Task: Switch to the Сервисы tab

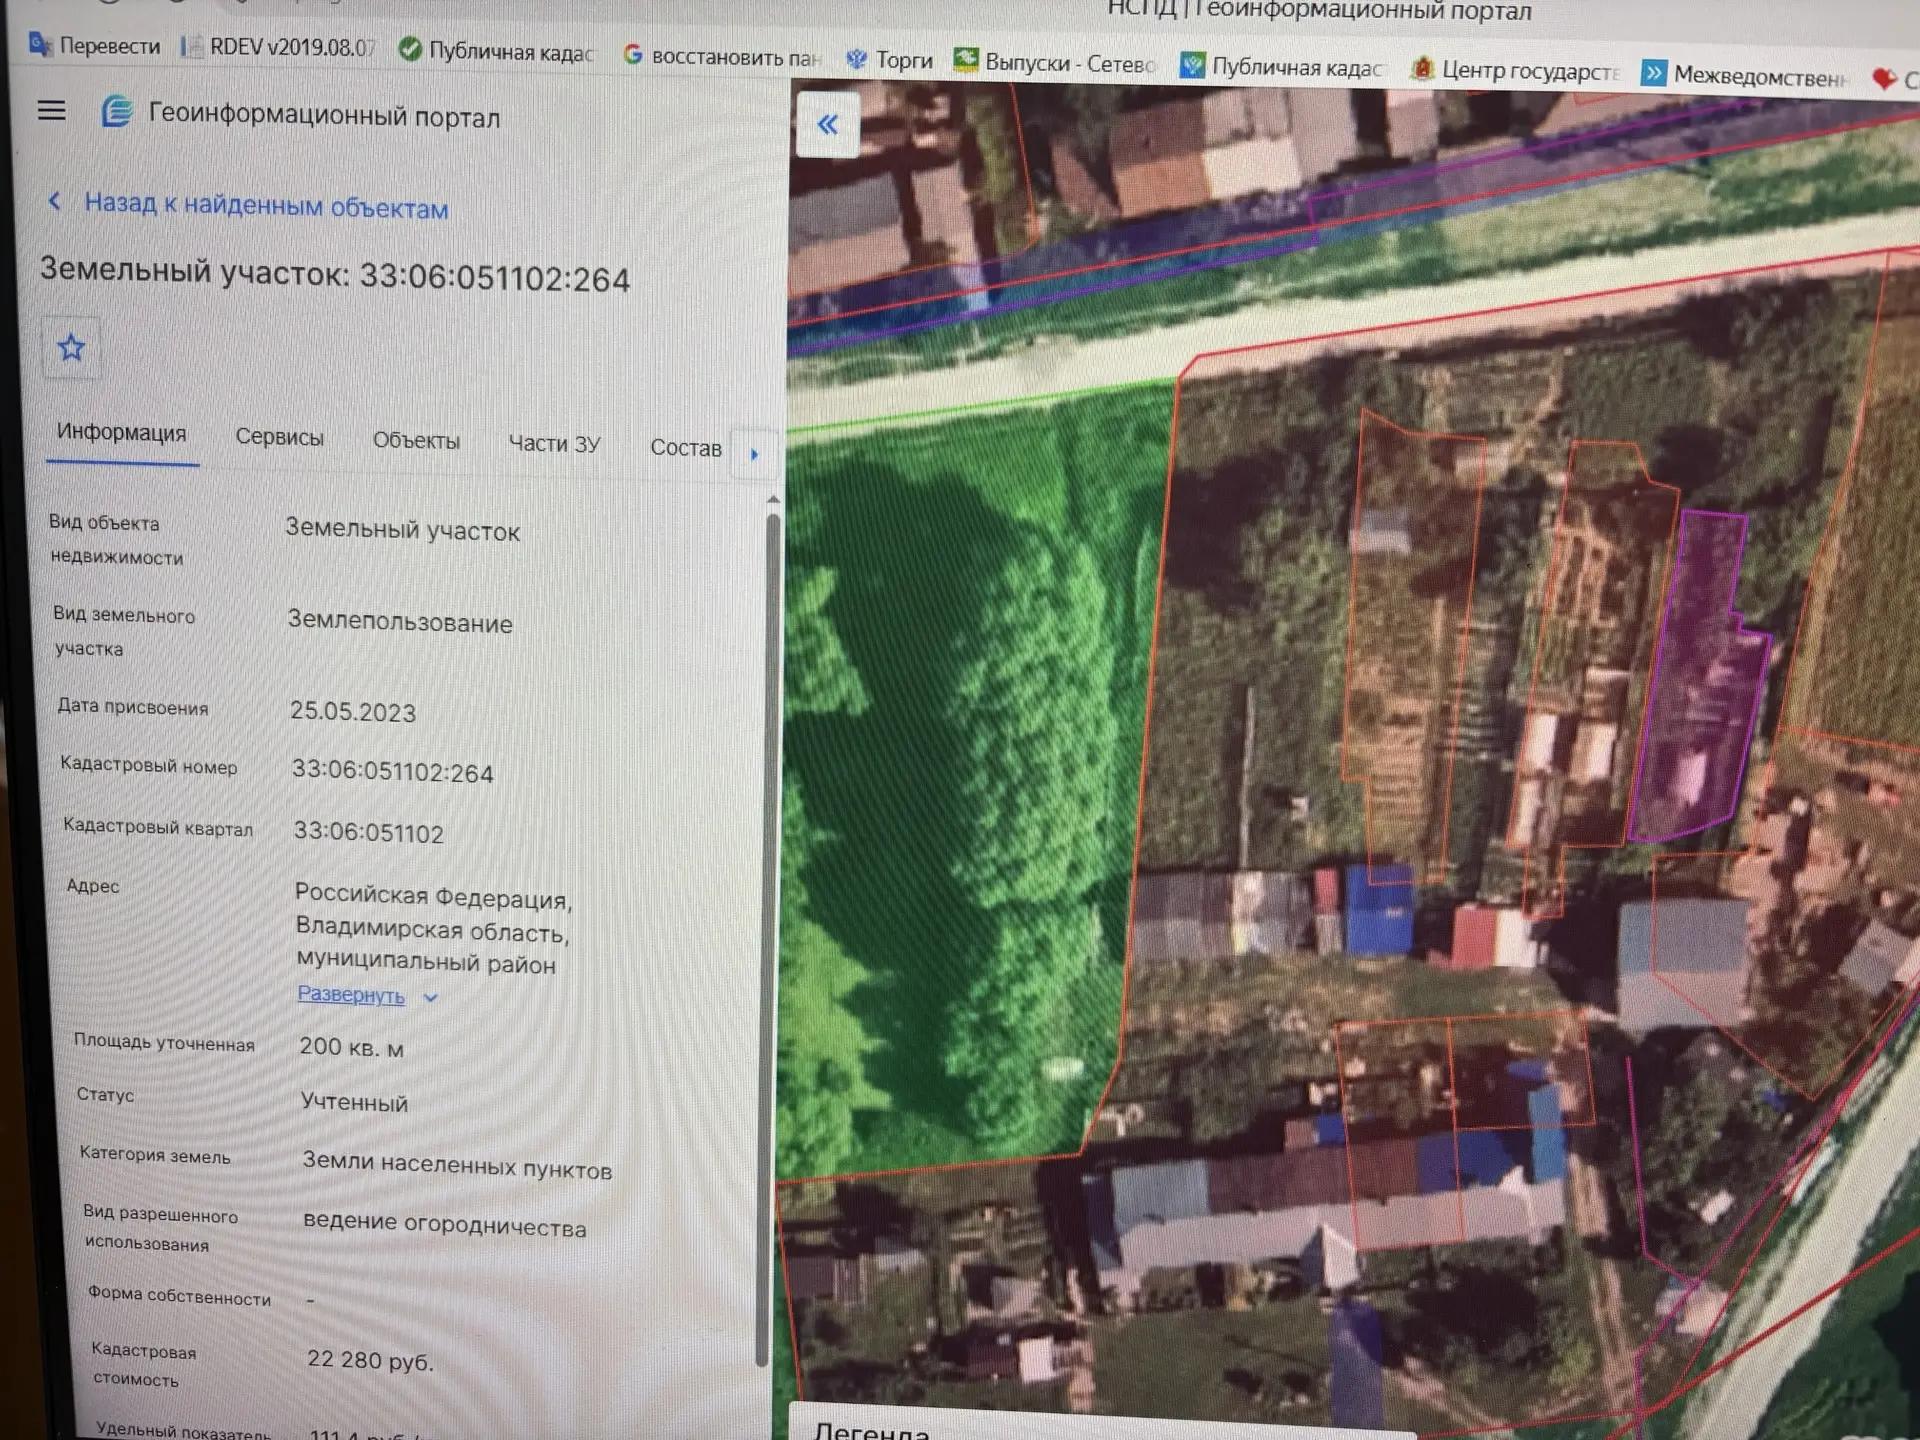Action: point(280,437)
